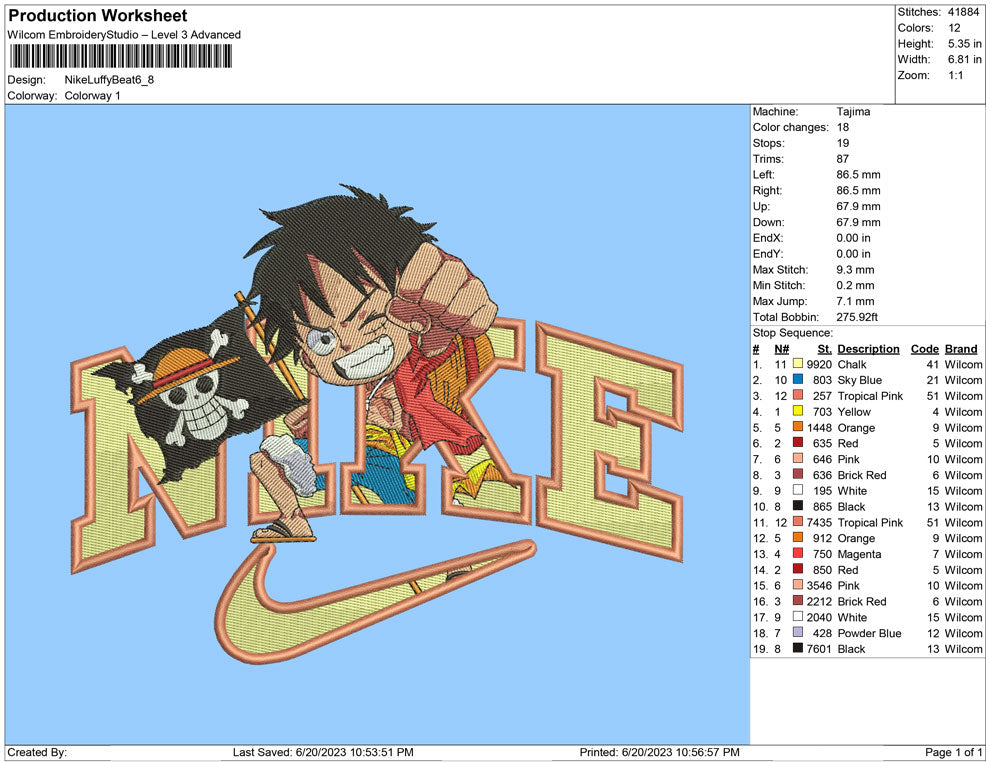Click the Page 1 of 1 indicator
The width and height of the screenshot is (990, 762).
tap(953, 752)
